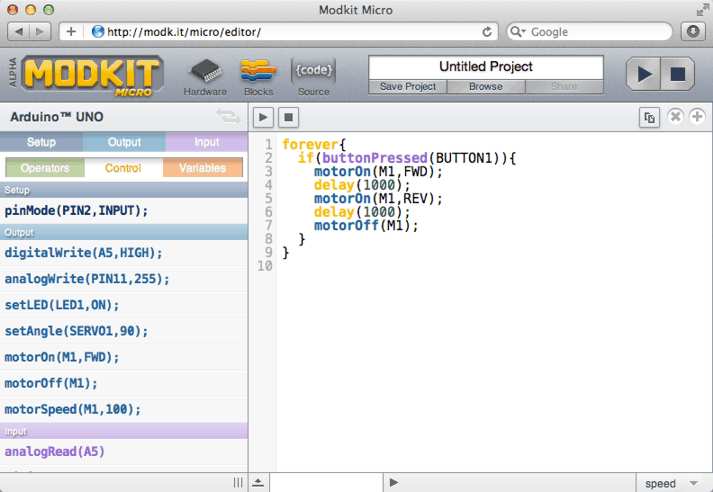Click the bottom bar text input field
713x492 pixels.
tap(326, 482)
